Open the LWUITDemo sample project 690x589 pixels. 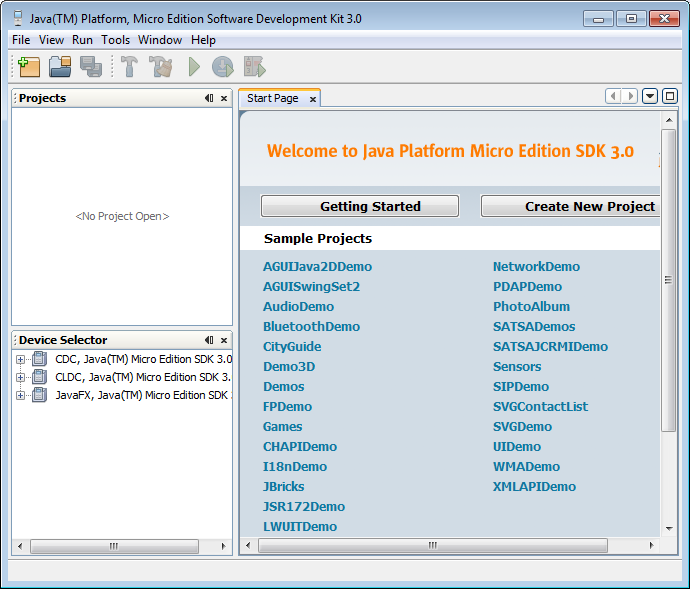(x=300, y=527)
